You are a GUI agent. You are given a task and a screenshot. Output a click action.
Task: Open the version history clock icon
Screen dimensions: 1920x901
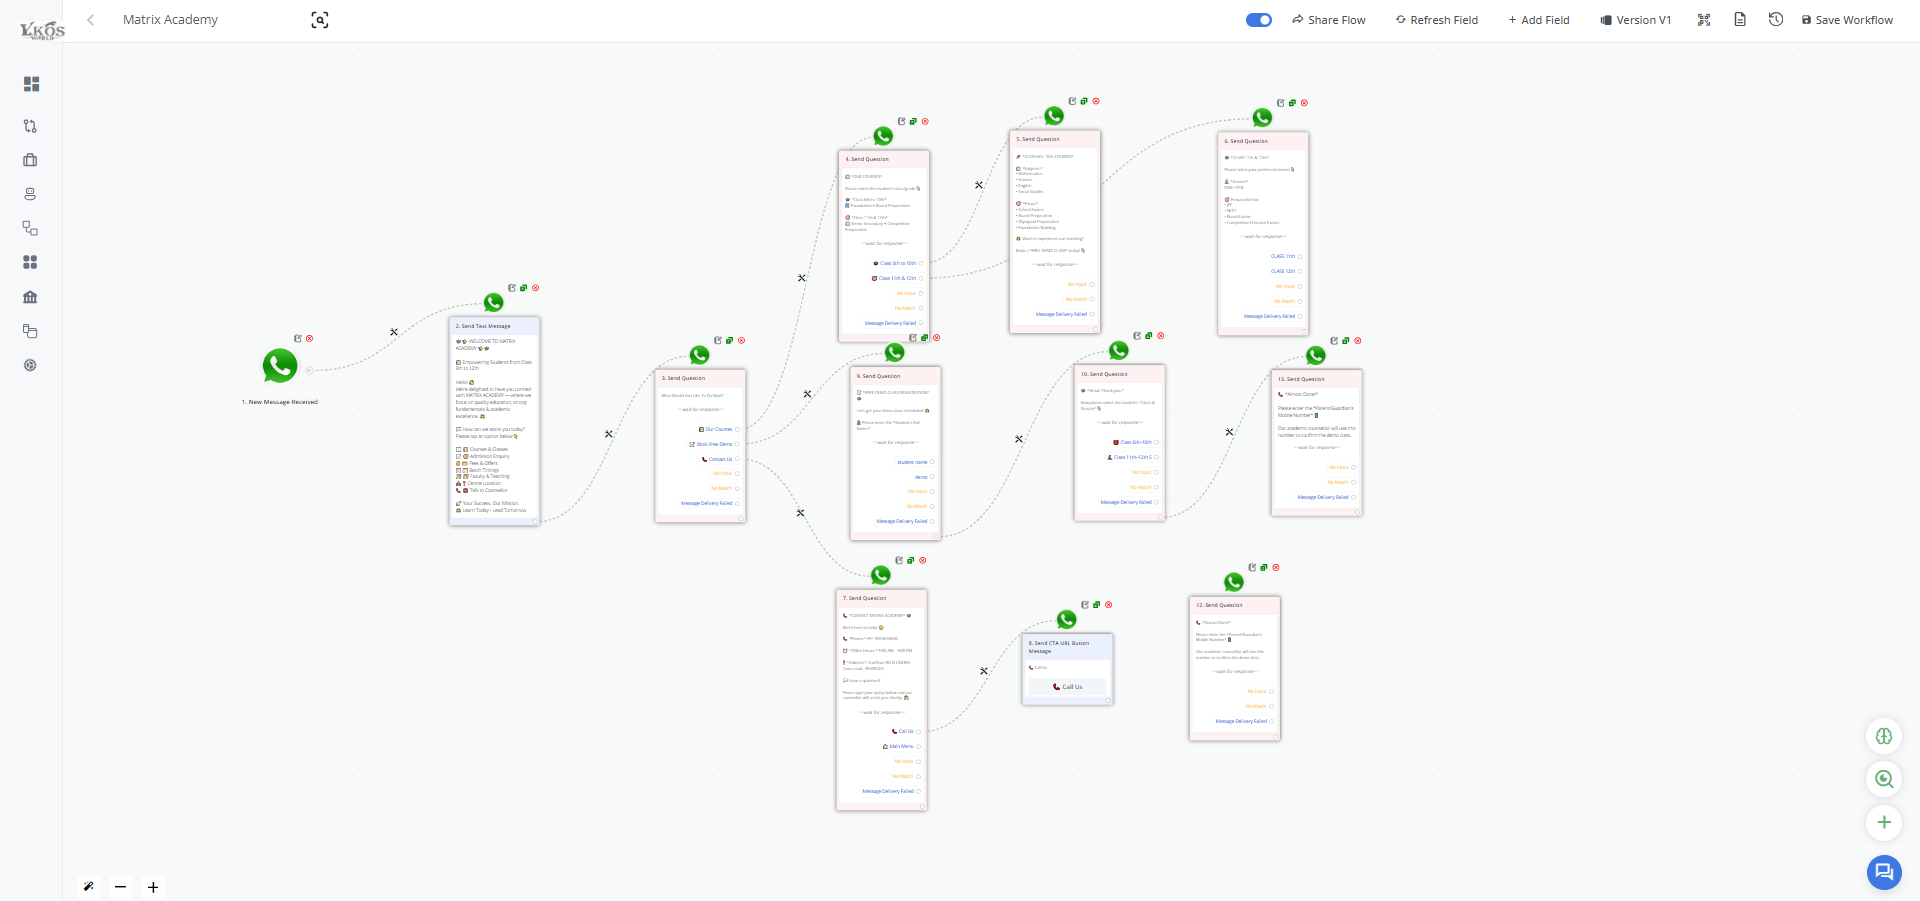click(x=1776, y=19)
